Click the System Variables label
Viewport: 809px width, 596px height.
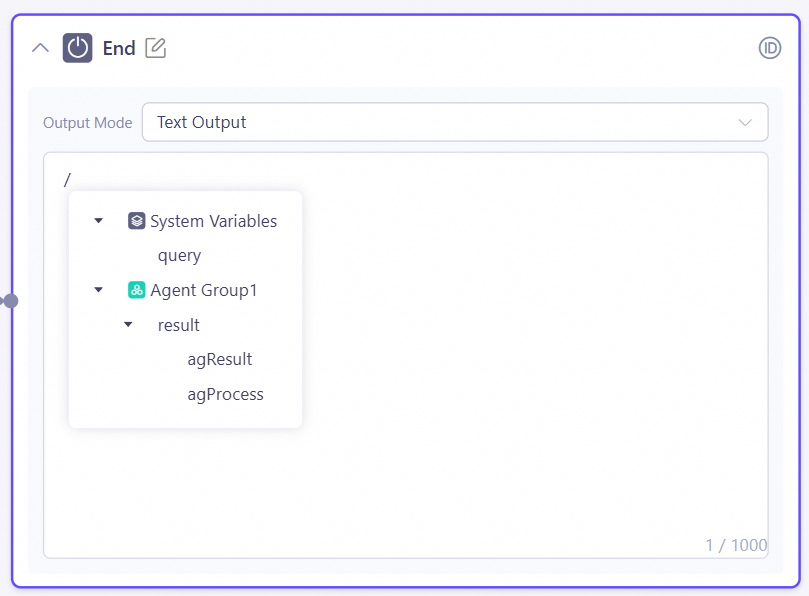point(213,221)
